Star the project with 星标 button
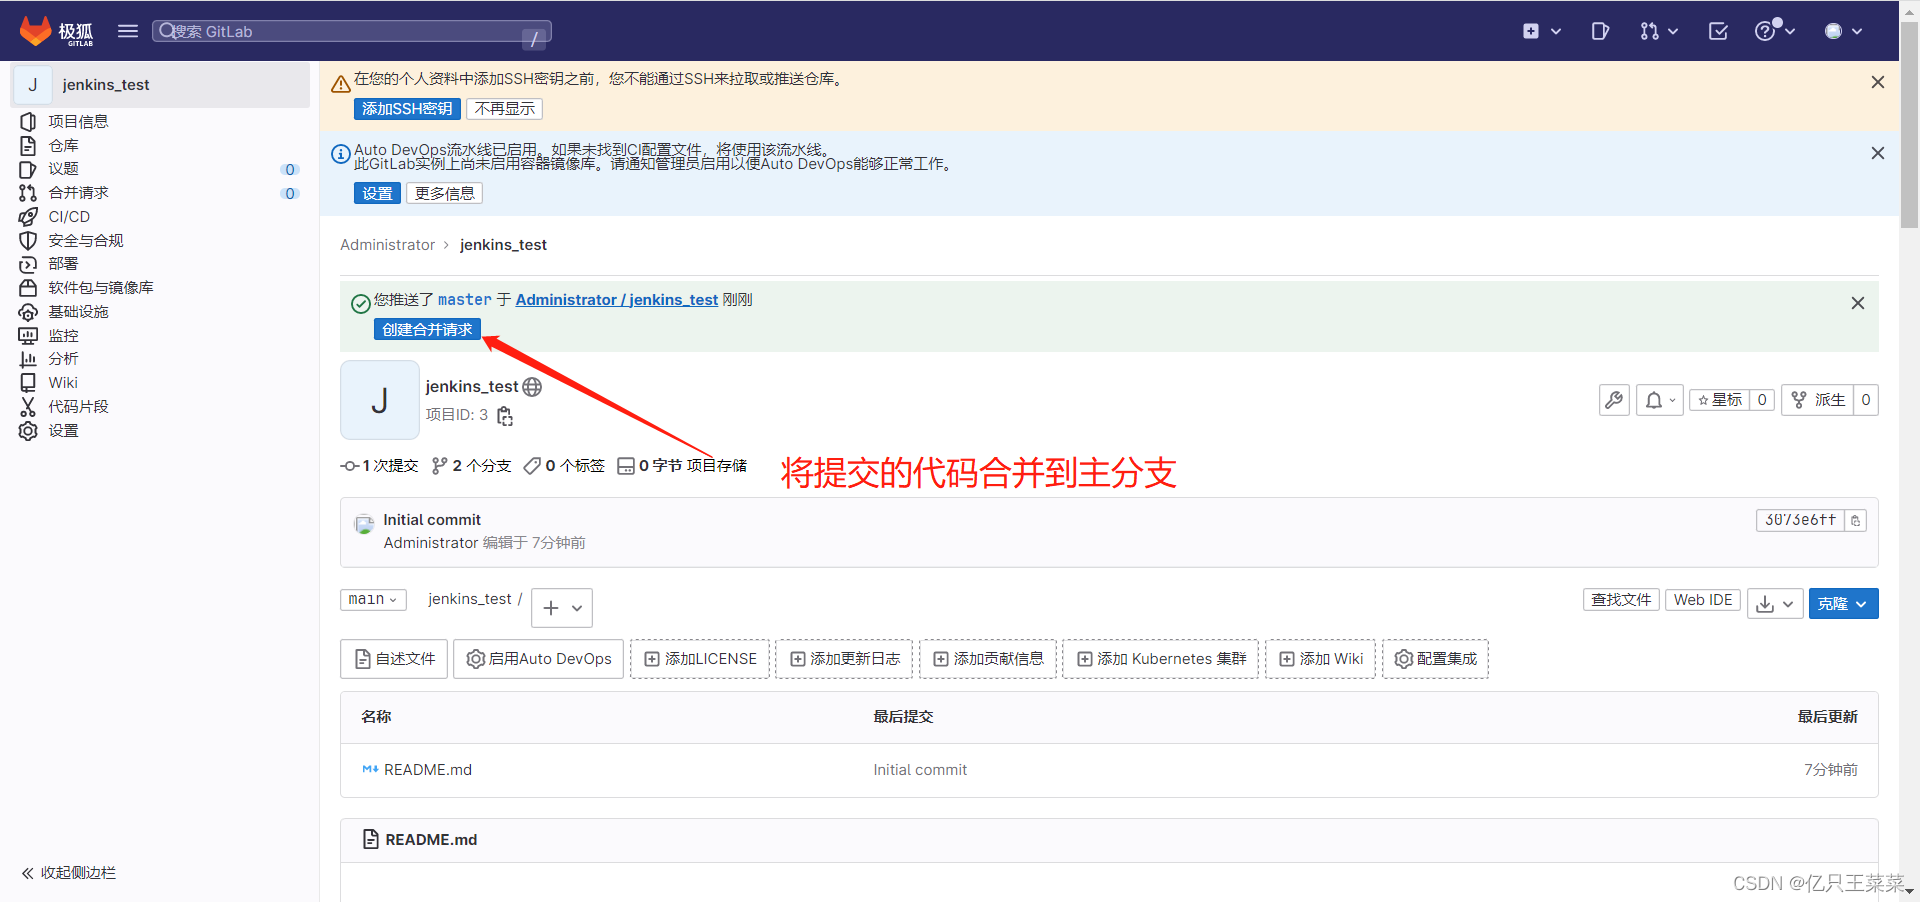 pos(1720,400)
